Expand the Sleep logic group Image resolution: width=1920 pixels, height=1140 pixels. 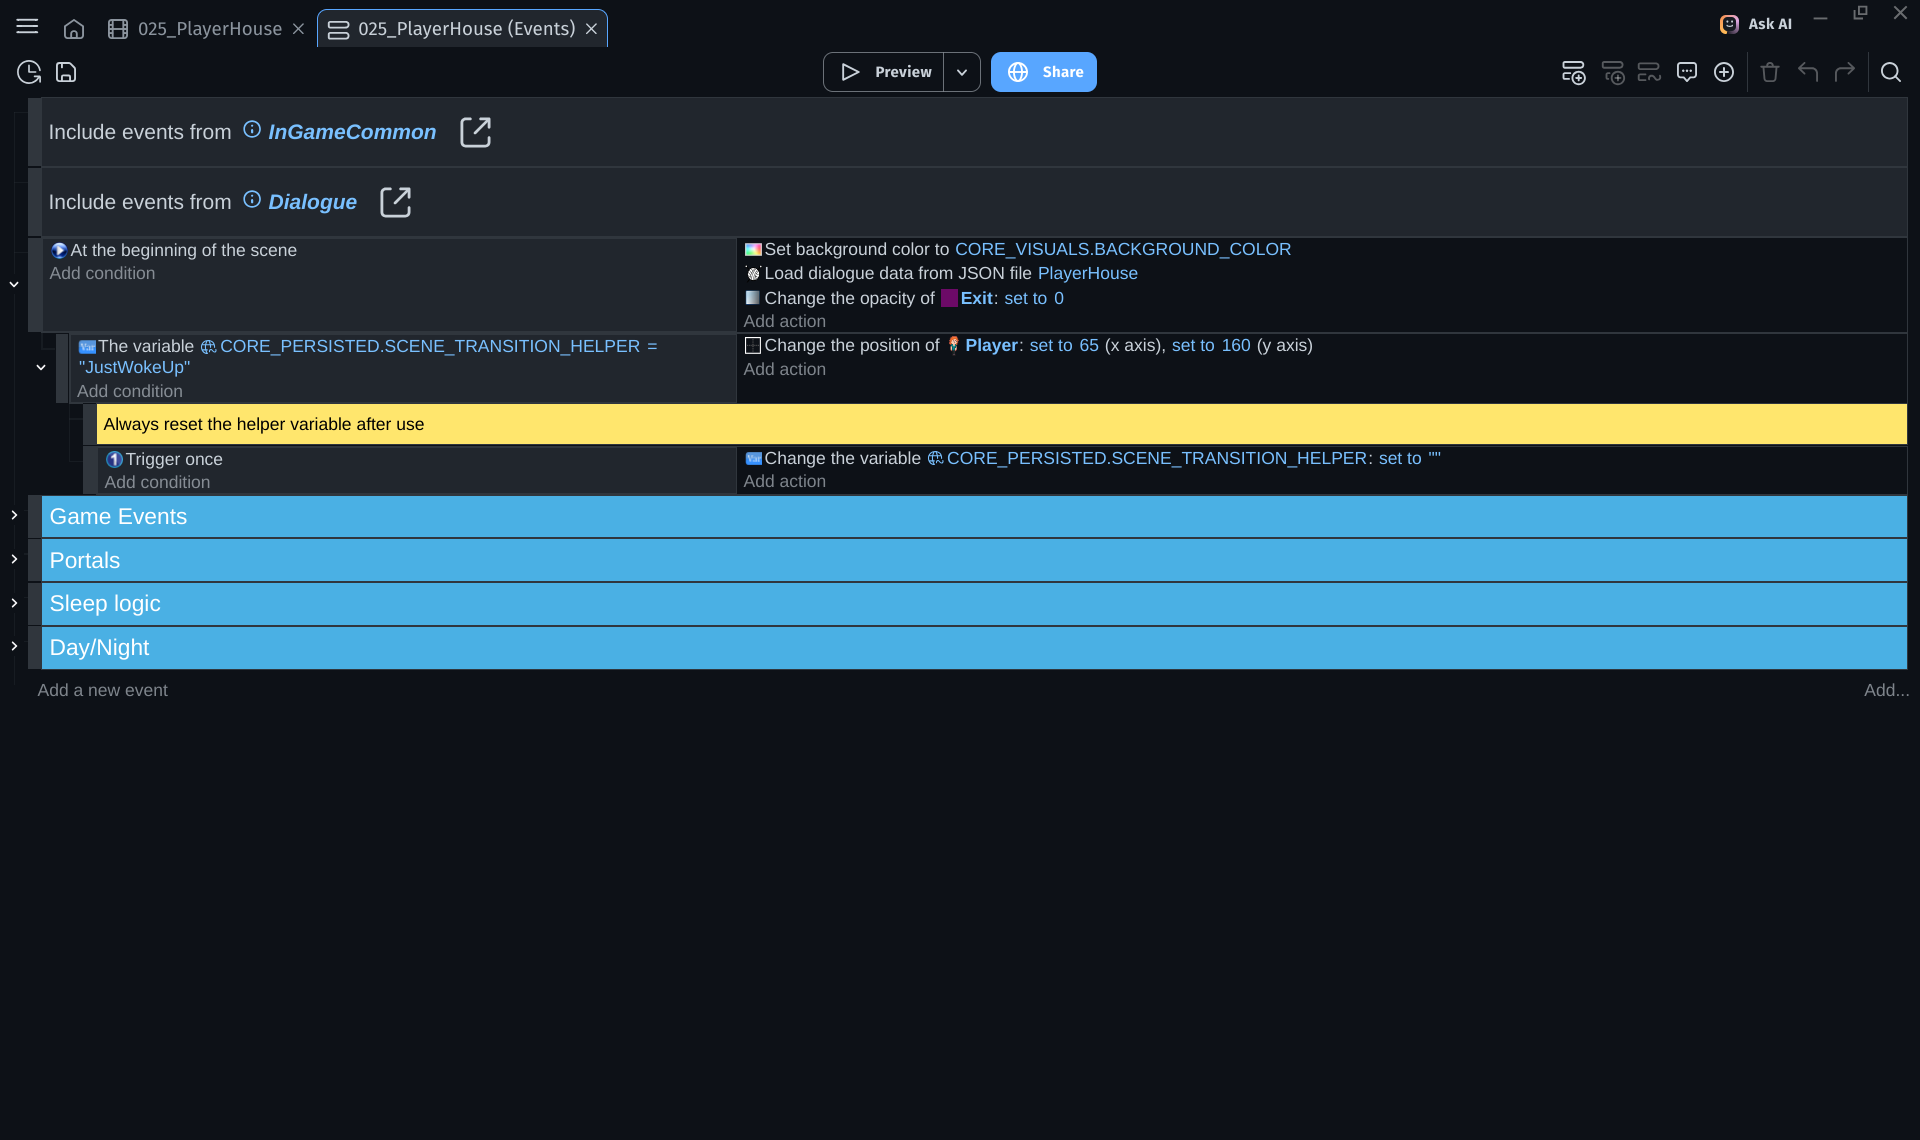click(x=14, y=603)
